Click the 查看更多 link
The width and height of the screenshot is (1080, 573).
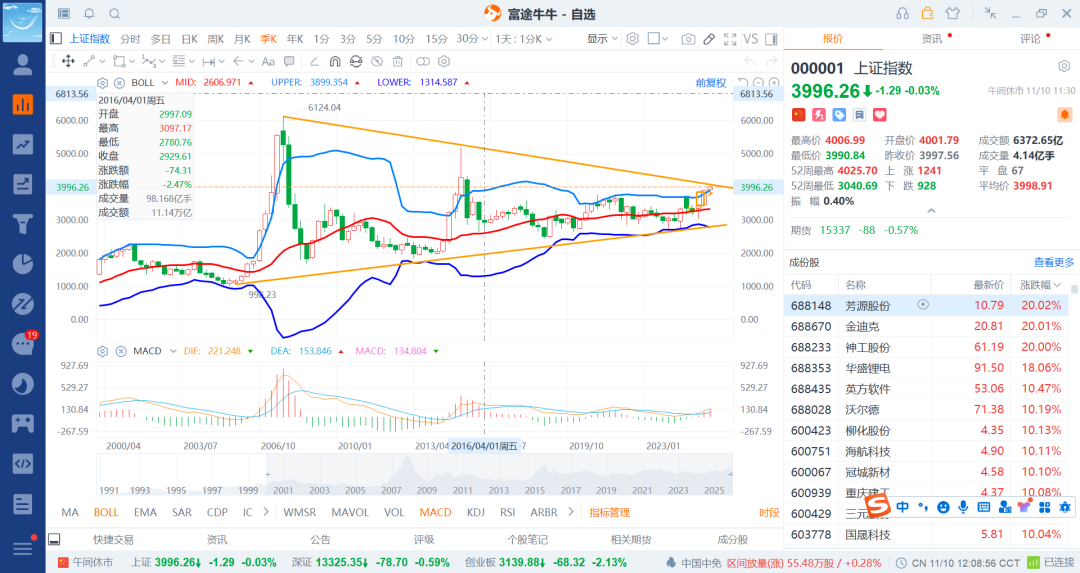point(1054,262)
